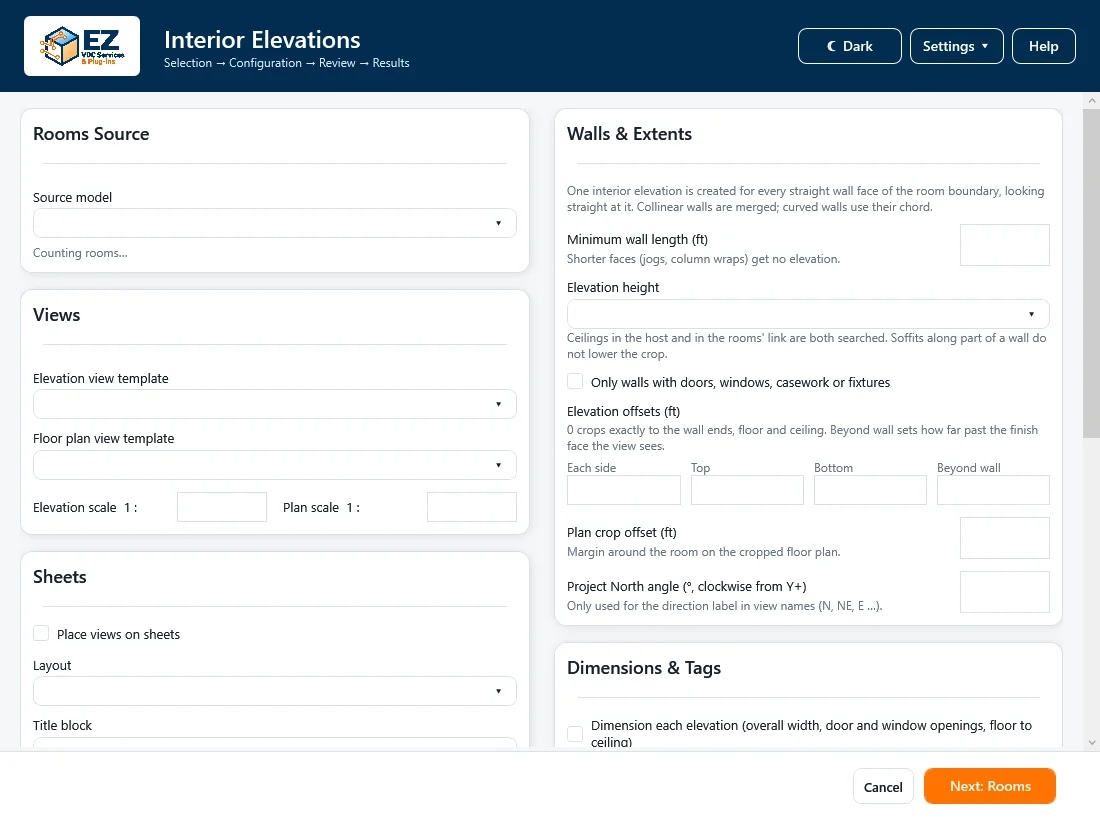
Task: Open the Source model dropdown
Action: [274, 223]
